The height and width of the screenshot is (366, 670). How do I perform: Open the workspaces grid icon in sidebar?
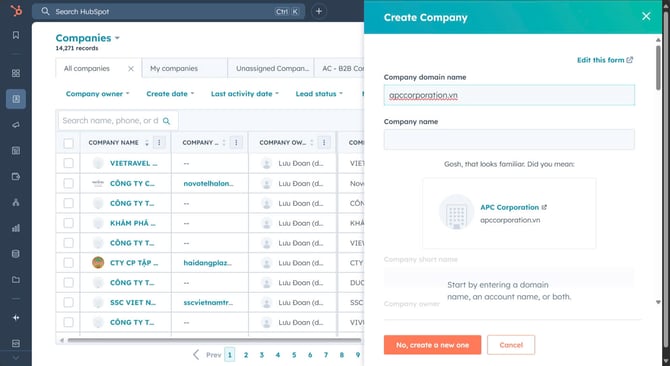click(16, 73)
